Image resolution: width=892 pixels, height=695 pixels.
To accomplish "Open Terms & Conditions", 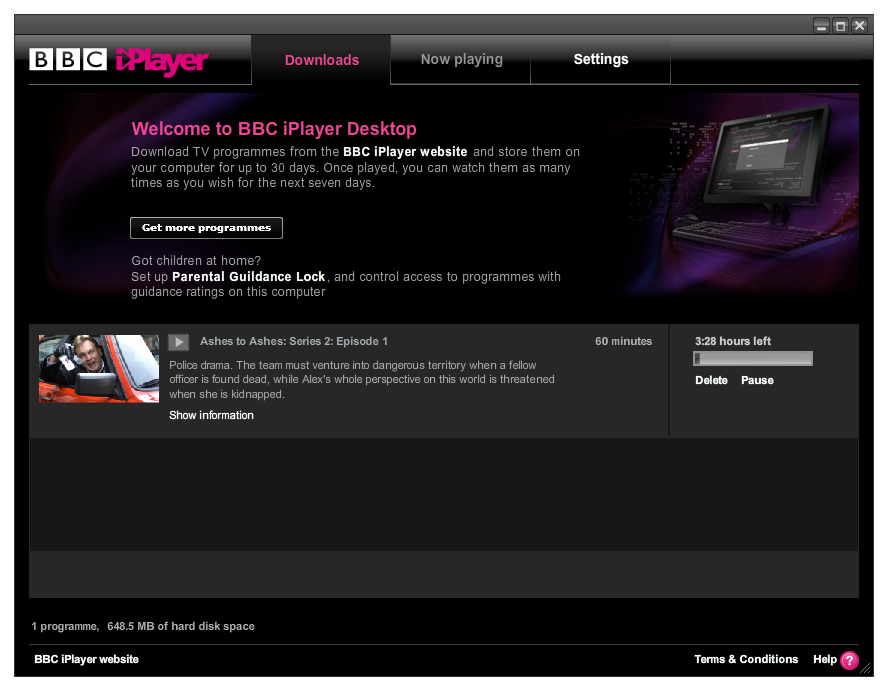I will 746,659.
